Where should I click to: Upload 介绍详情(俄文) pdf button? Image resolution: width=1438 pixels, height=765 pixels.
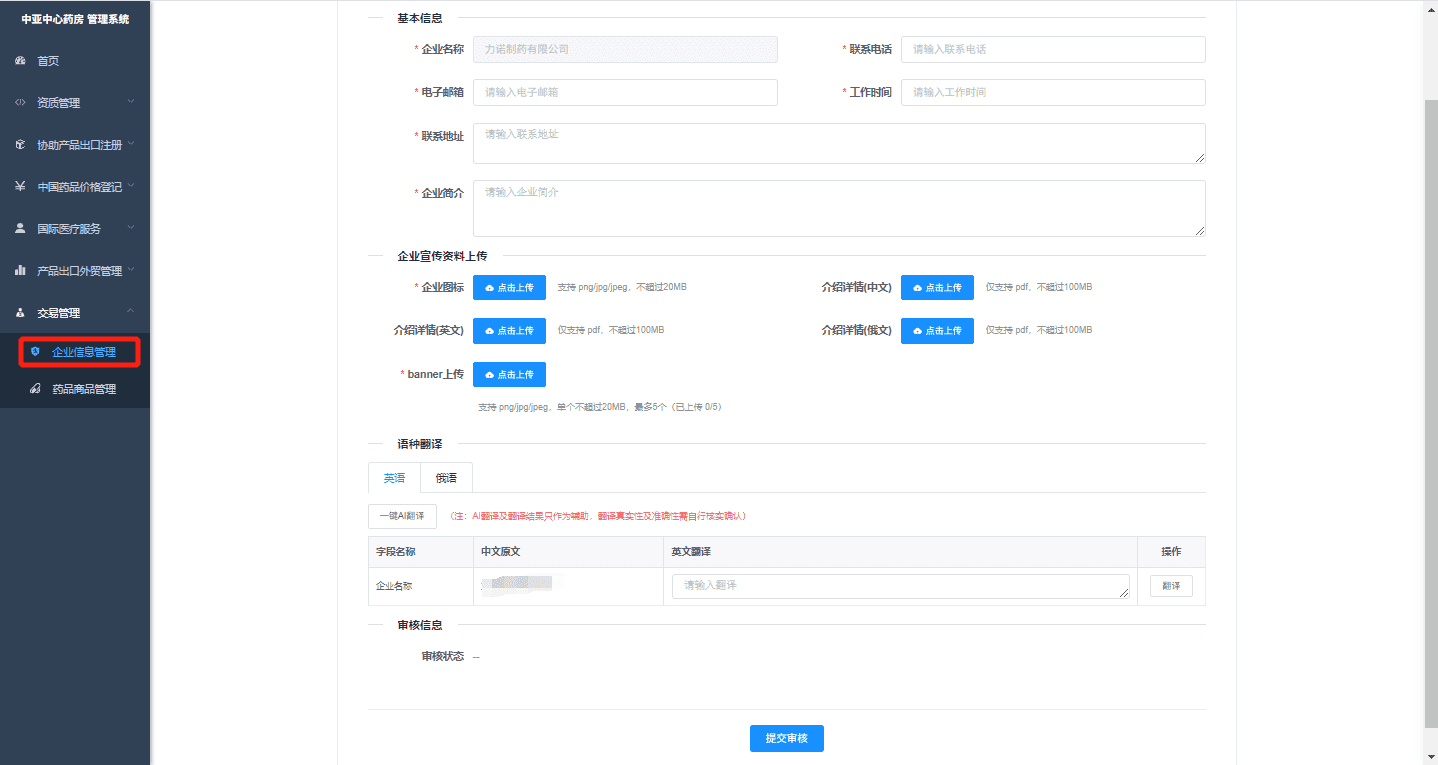pyautogui.click(x=937, y=331)
